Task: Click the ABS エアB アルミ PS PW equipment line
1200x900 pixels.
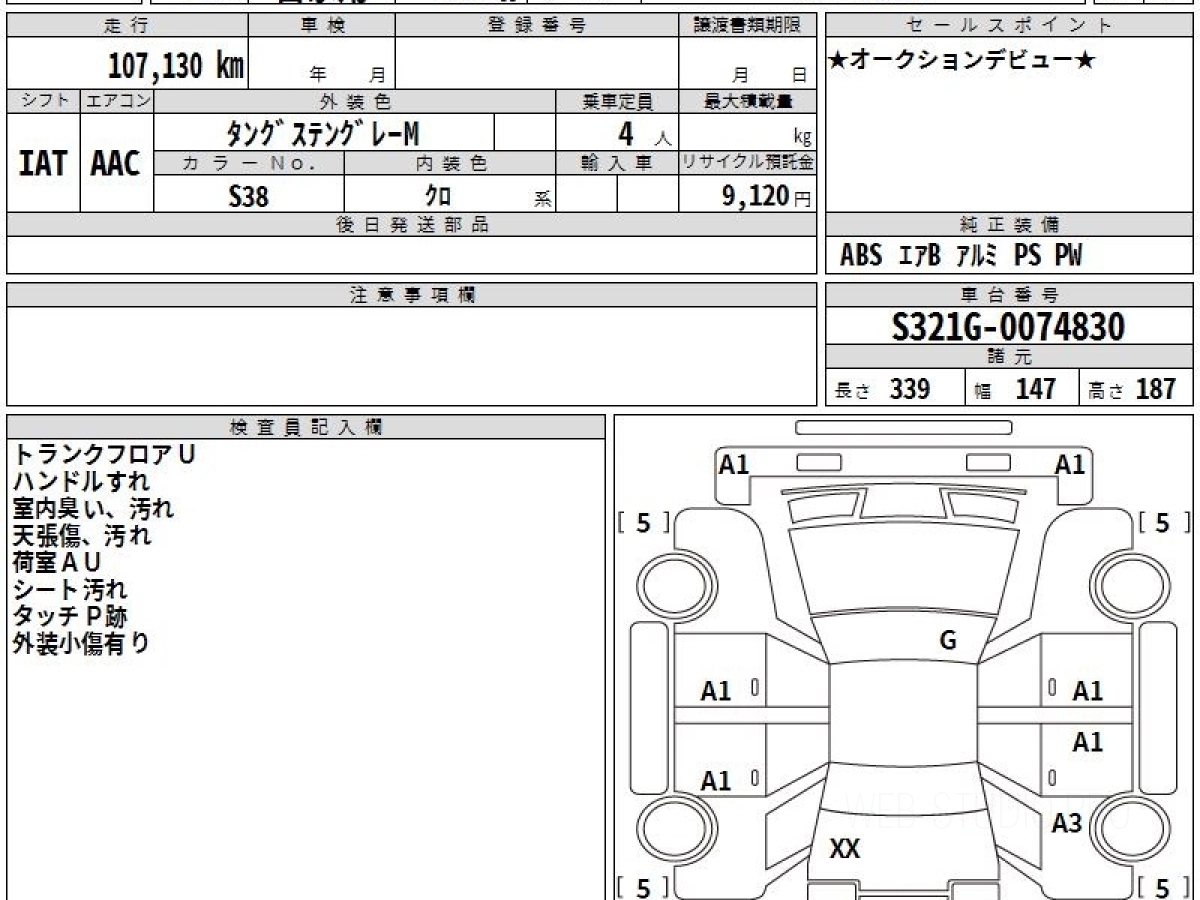Action: coord(960,256)
